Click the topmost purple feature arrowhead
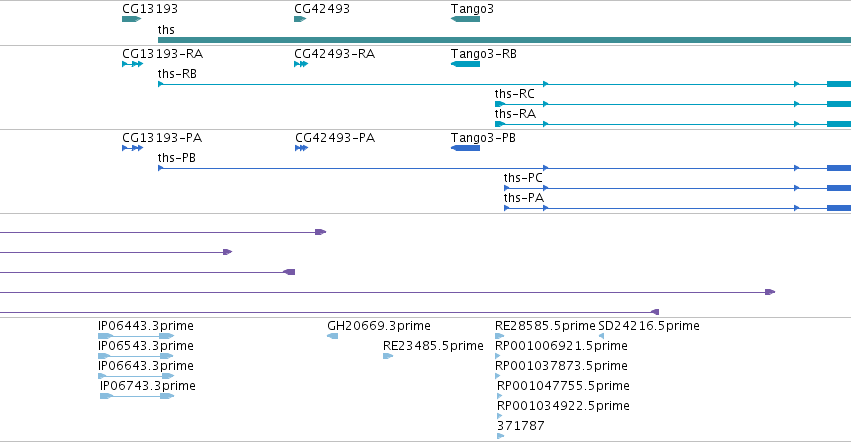This screenshot has width=851, height=442. coord(321,232)
